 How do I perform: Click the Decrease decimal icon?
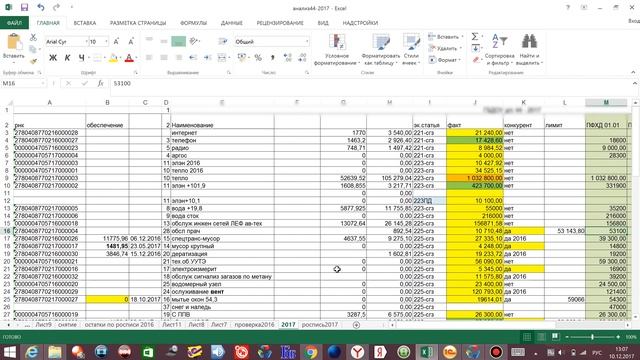(x=302, y=58)
